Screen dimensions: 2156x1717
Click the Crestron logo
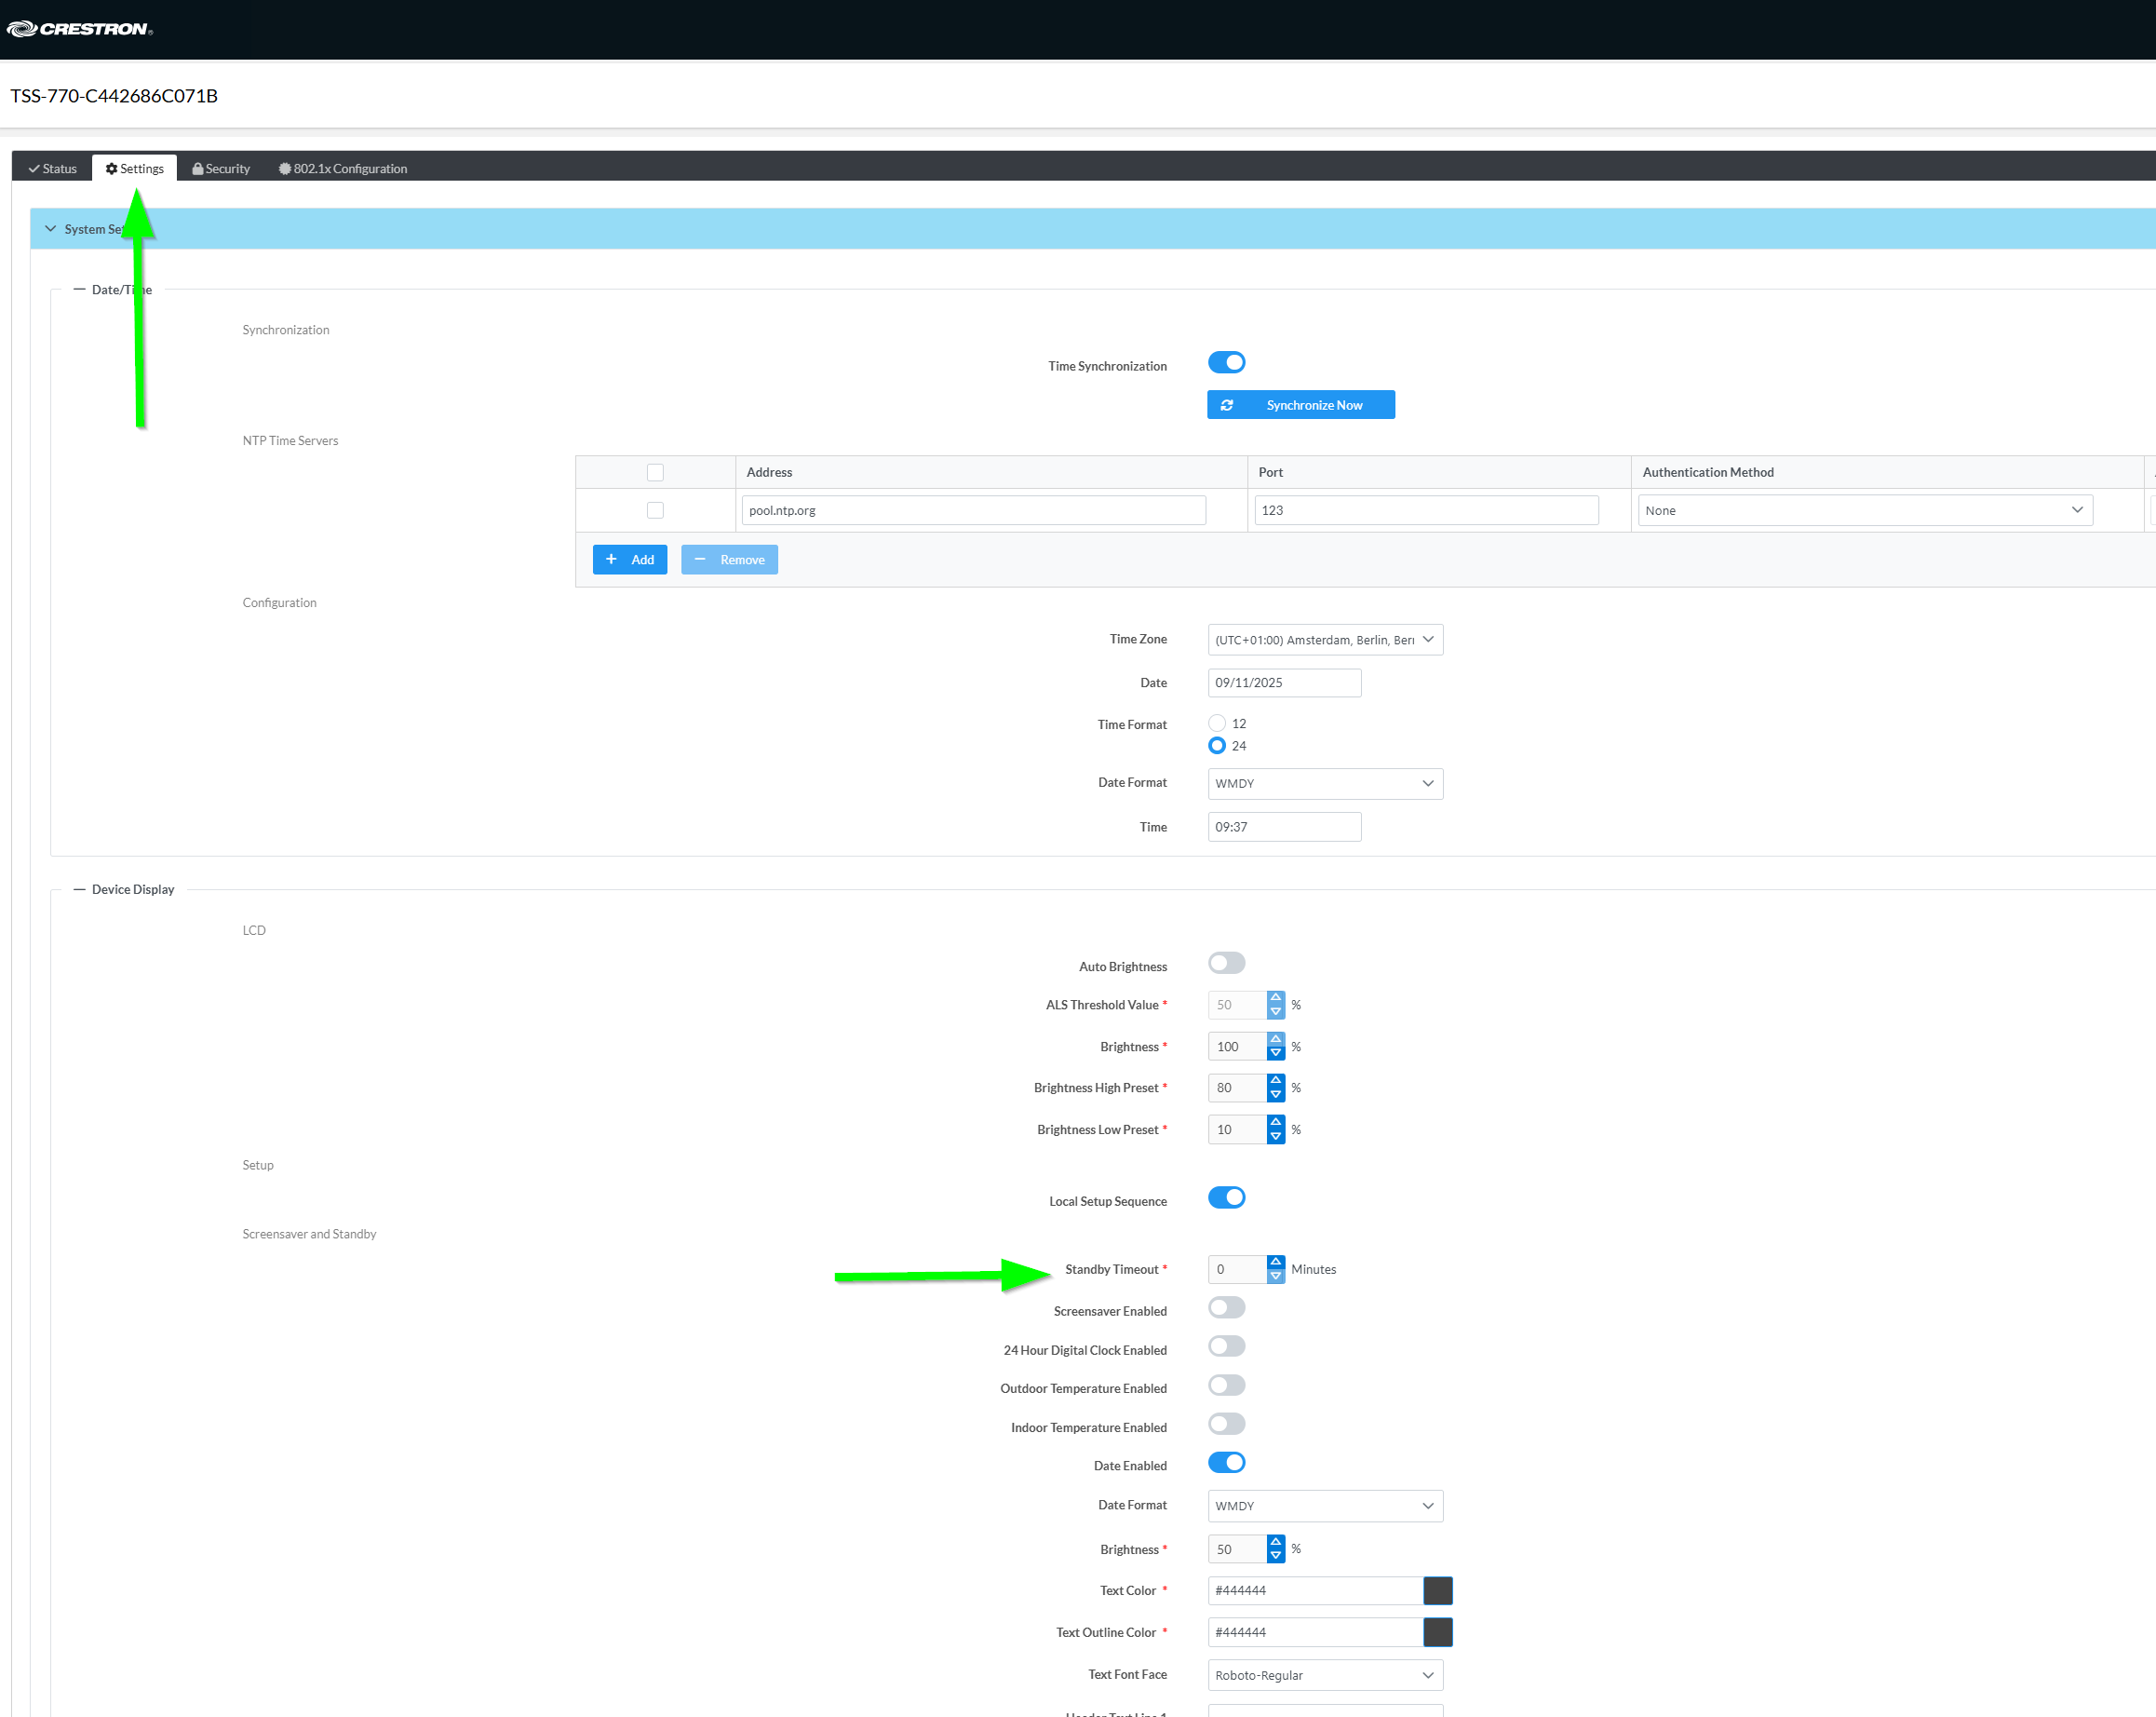[x=79, y=29]
